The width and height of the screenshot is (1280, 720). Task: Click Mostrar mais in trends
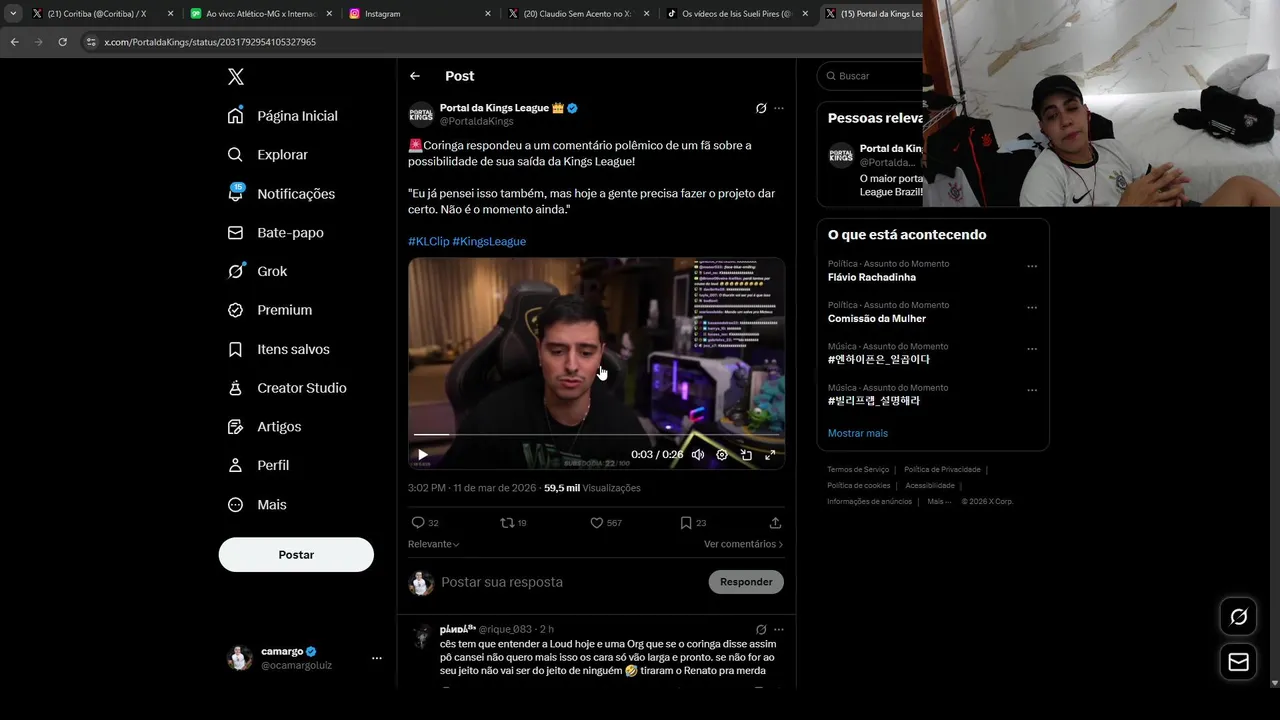858,433
